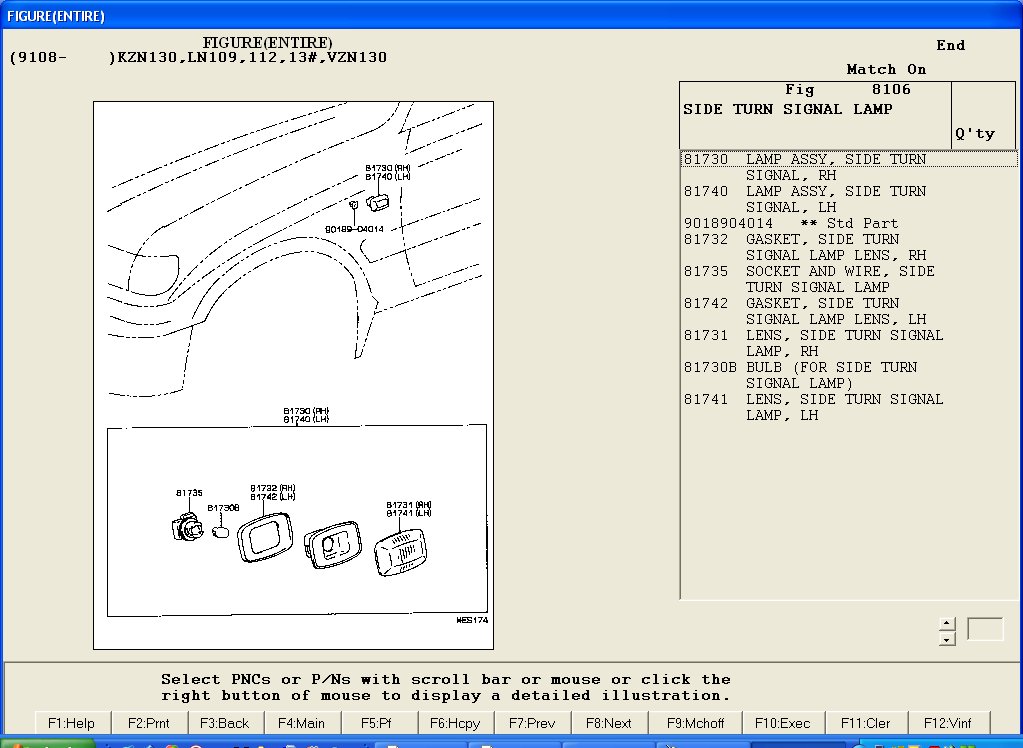Viewport: 1023px width, 748px height.
Task: Show next figure with F8:Next
Action: [609, 723]
